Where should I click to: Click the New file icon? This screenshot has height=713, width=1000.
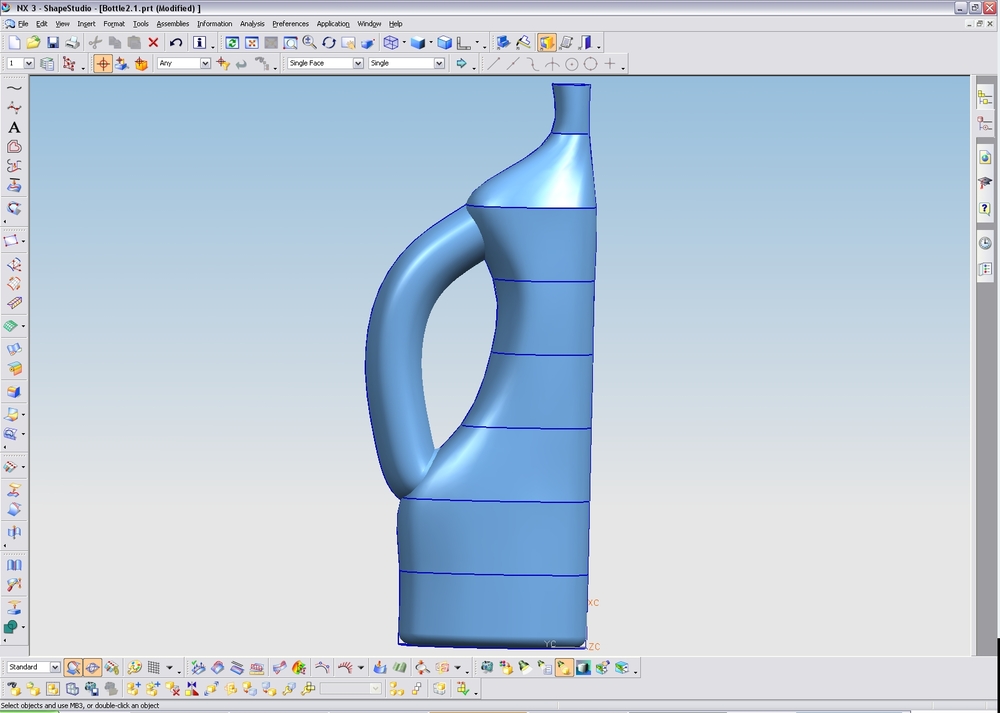tap(14, 43)
